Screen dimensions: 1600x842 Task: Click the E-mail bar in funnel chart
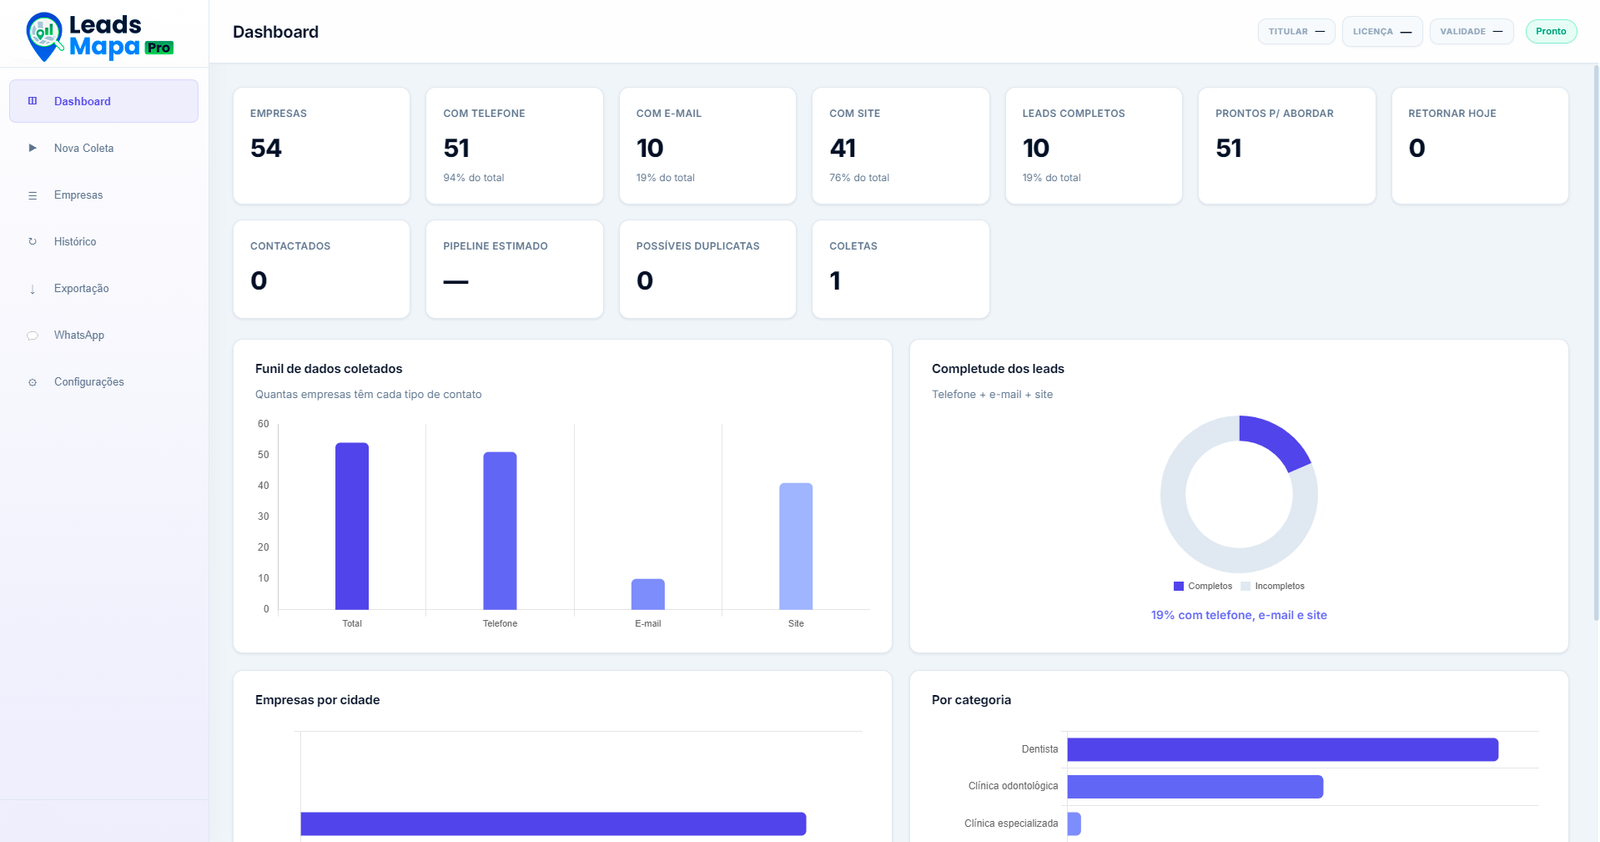pos(648,594)
